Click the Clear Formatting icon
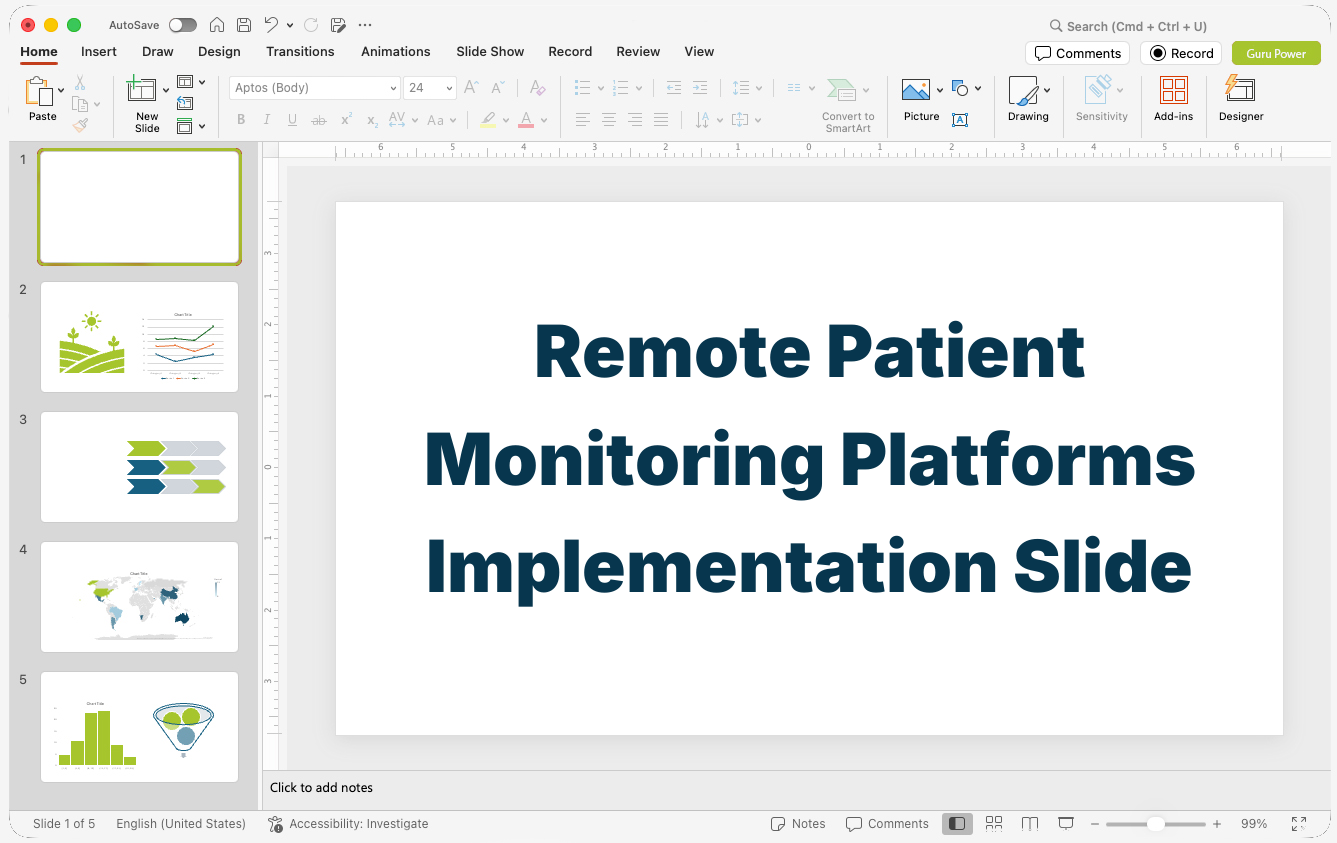 coord(537,88)
